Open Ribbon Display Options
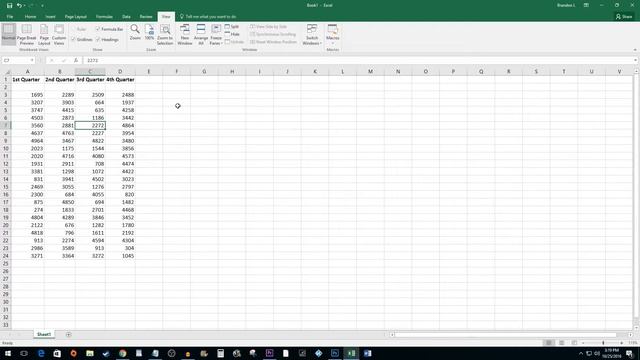The height and width of the screenshot is (360, 640). click(586, 5)
